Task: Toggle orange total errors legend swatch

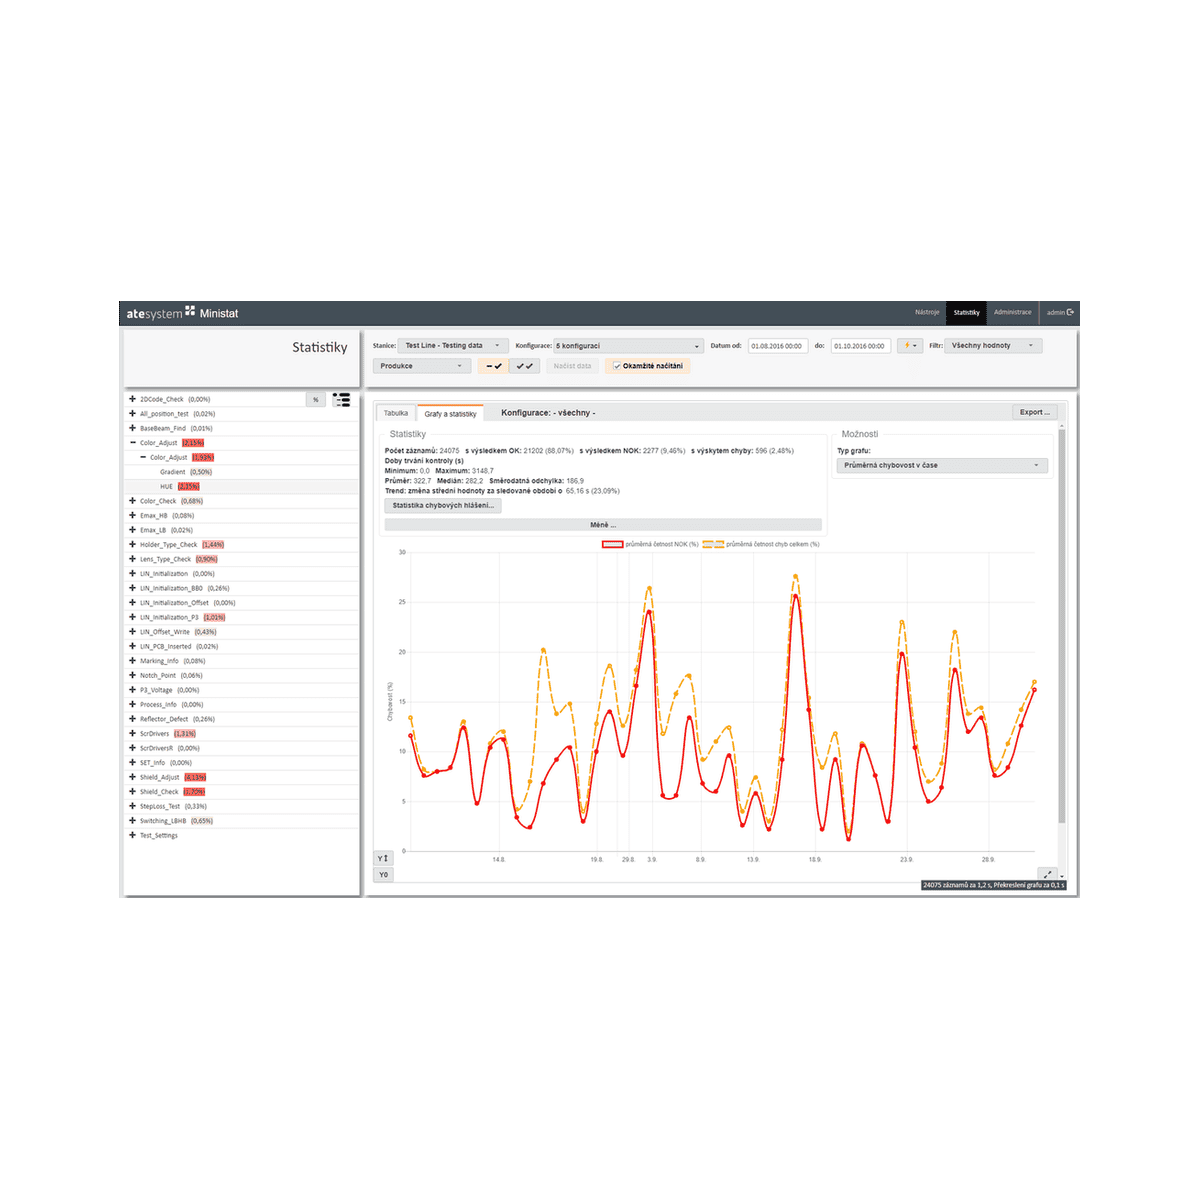Action: (x=713, y=545)
